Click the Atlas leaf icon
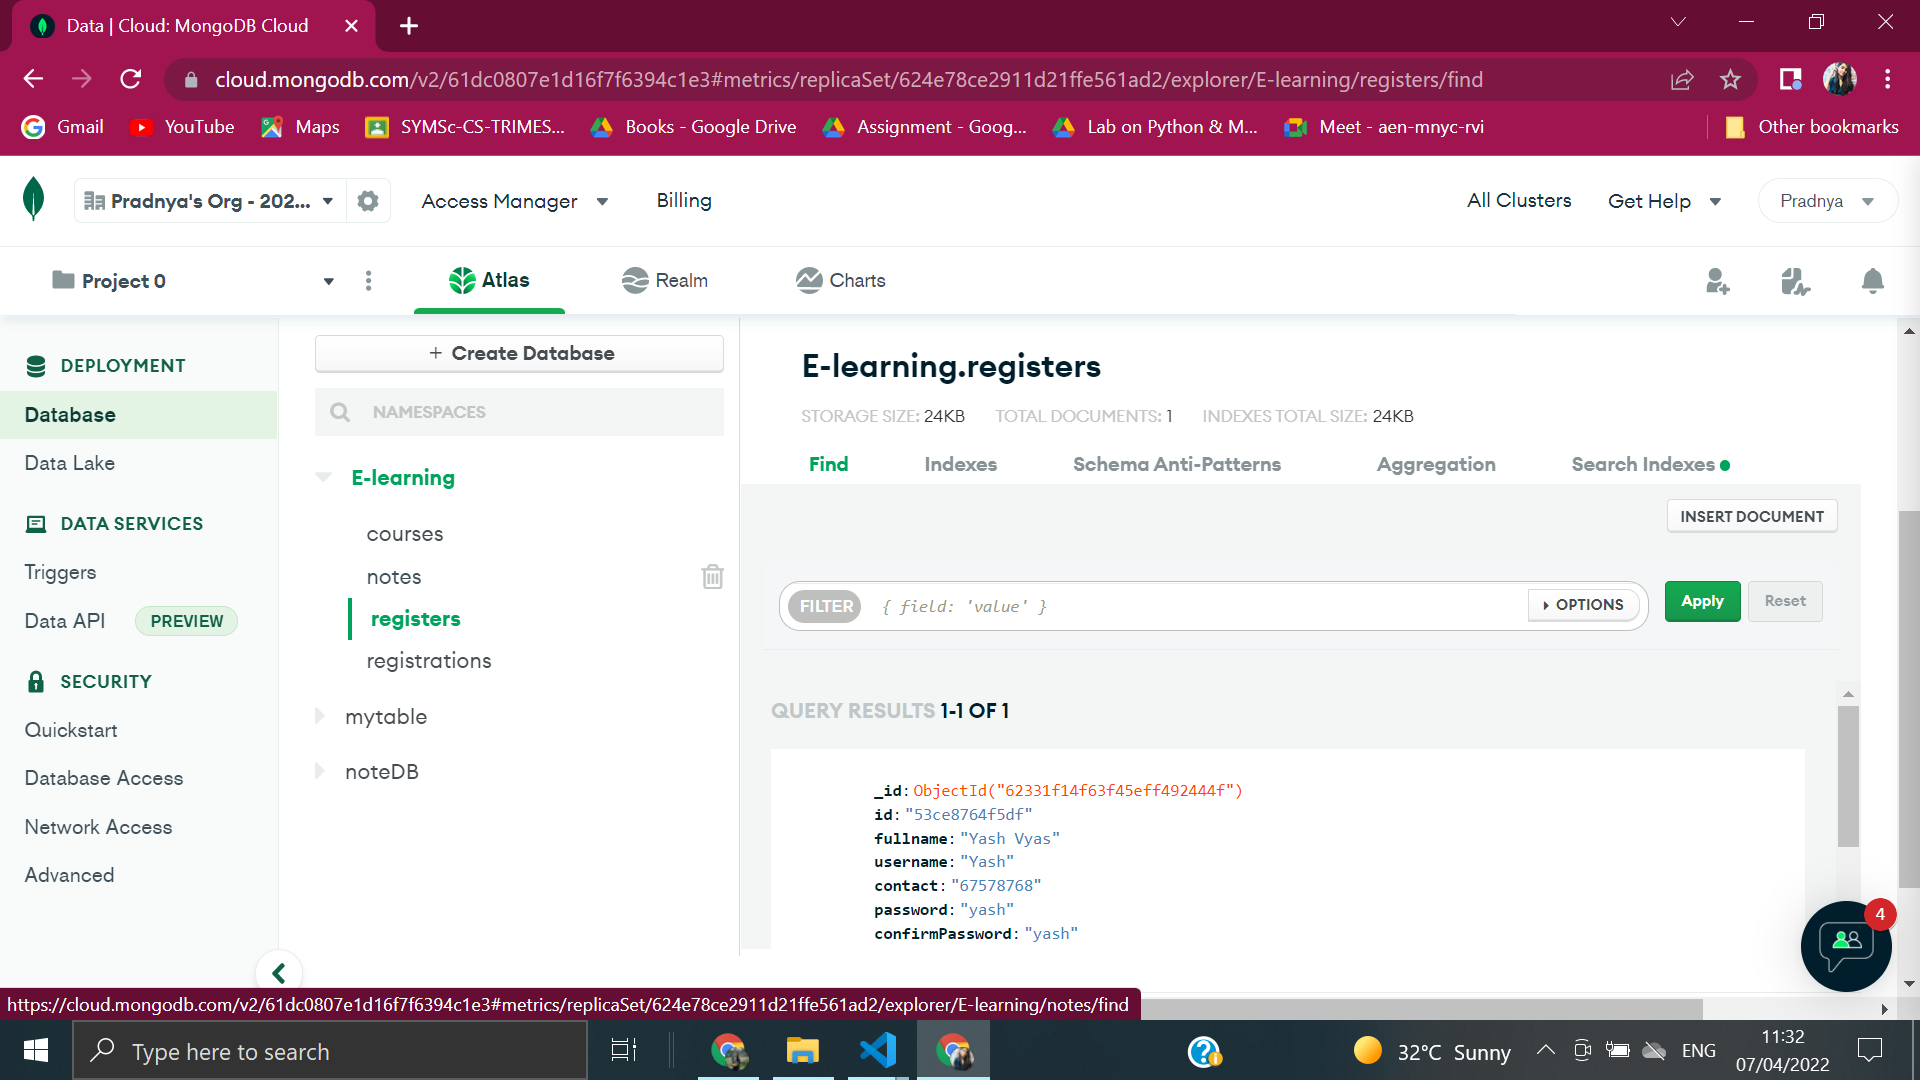Viewport: 1920px width, 1080px height. click(462, 281)
